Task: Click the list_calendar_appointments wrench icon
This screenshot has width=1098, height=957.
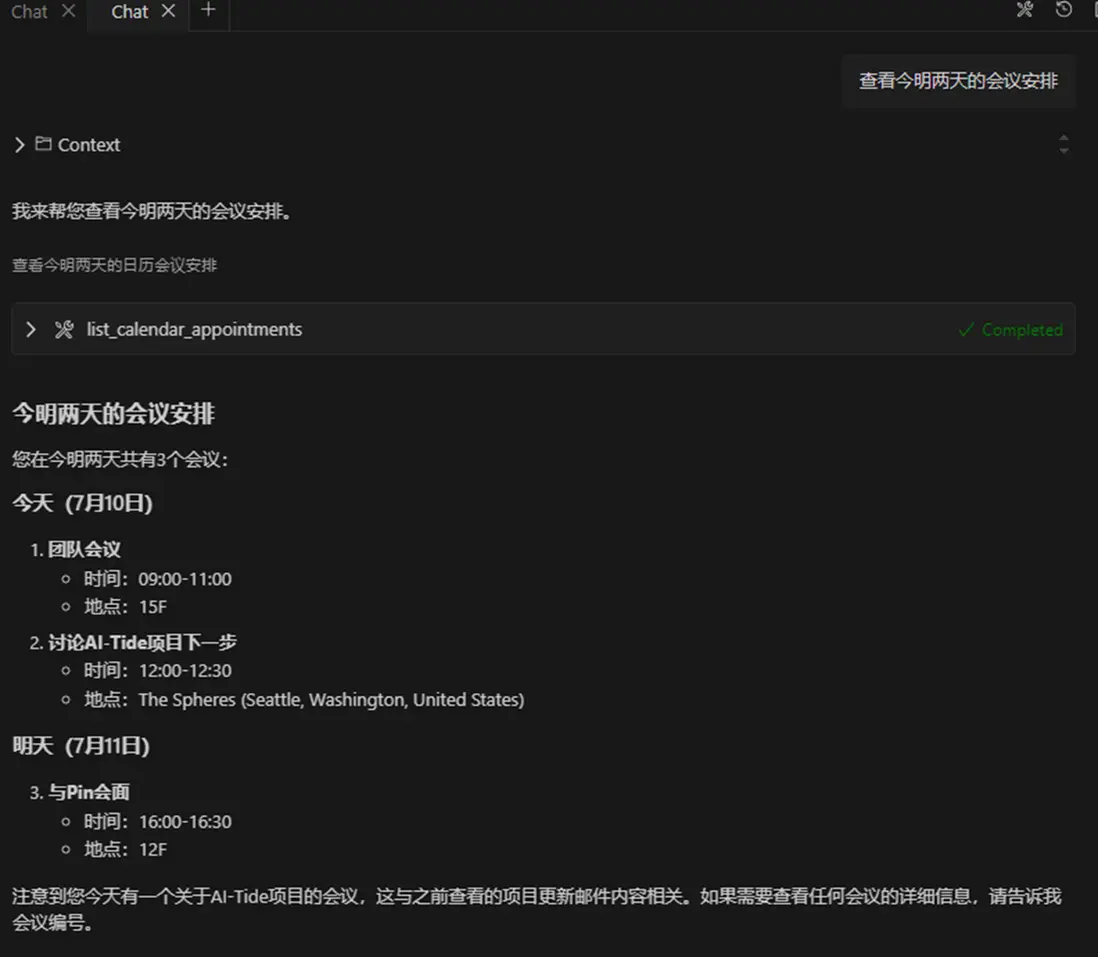Action: coord(64,329)
